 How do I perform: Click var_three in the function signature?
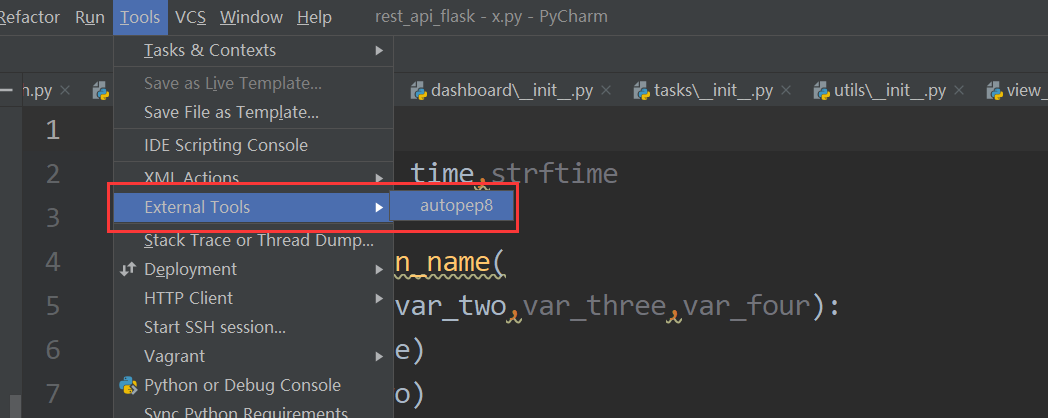[x=594, y=306]
